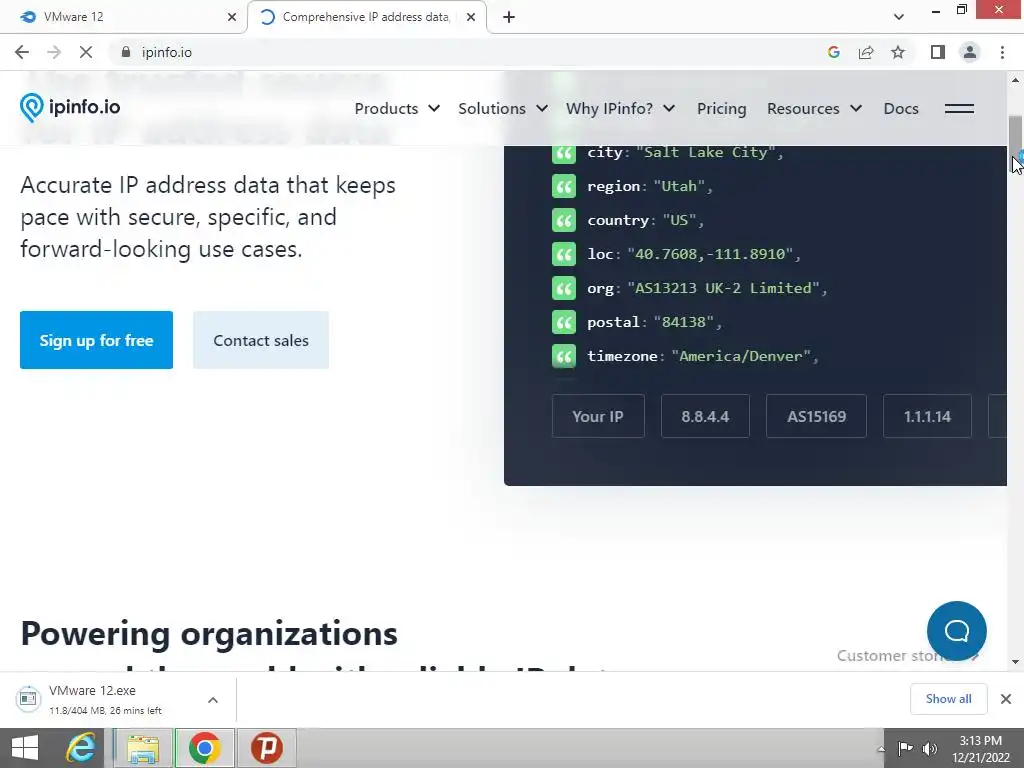Select the Your IP sample button

tap(598, 416)
